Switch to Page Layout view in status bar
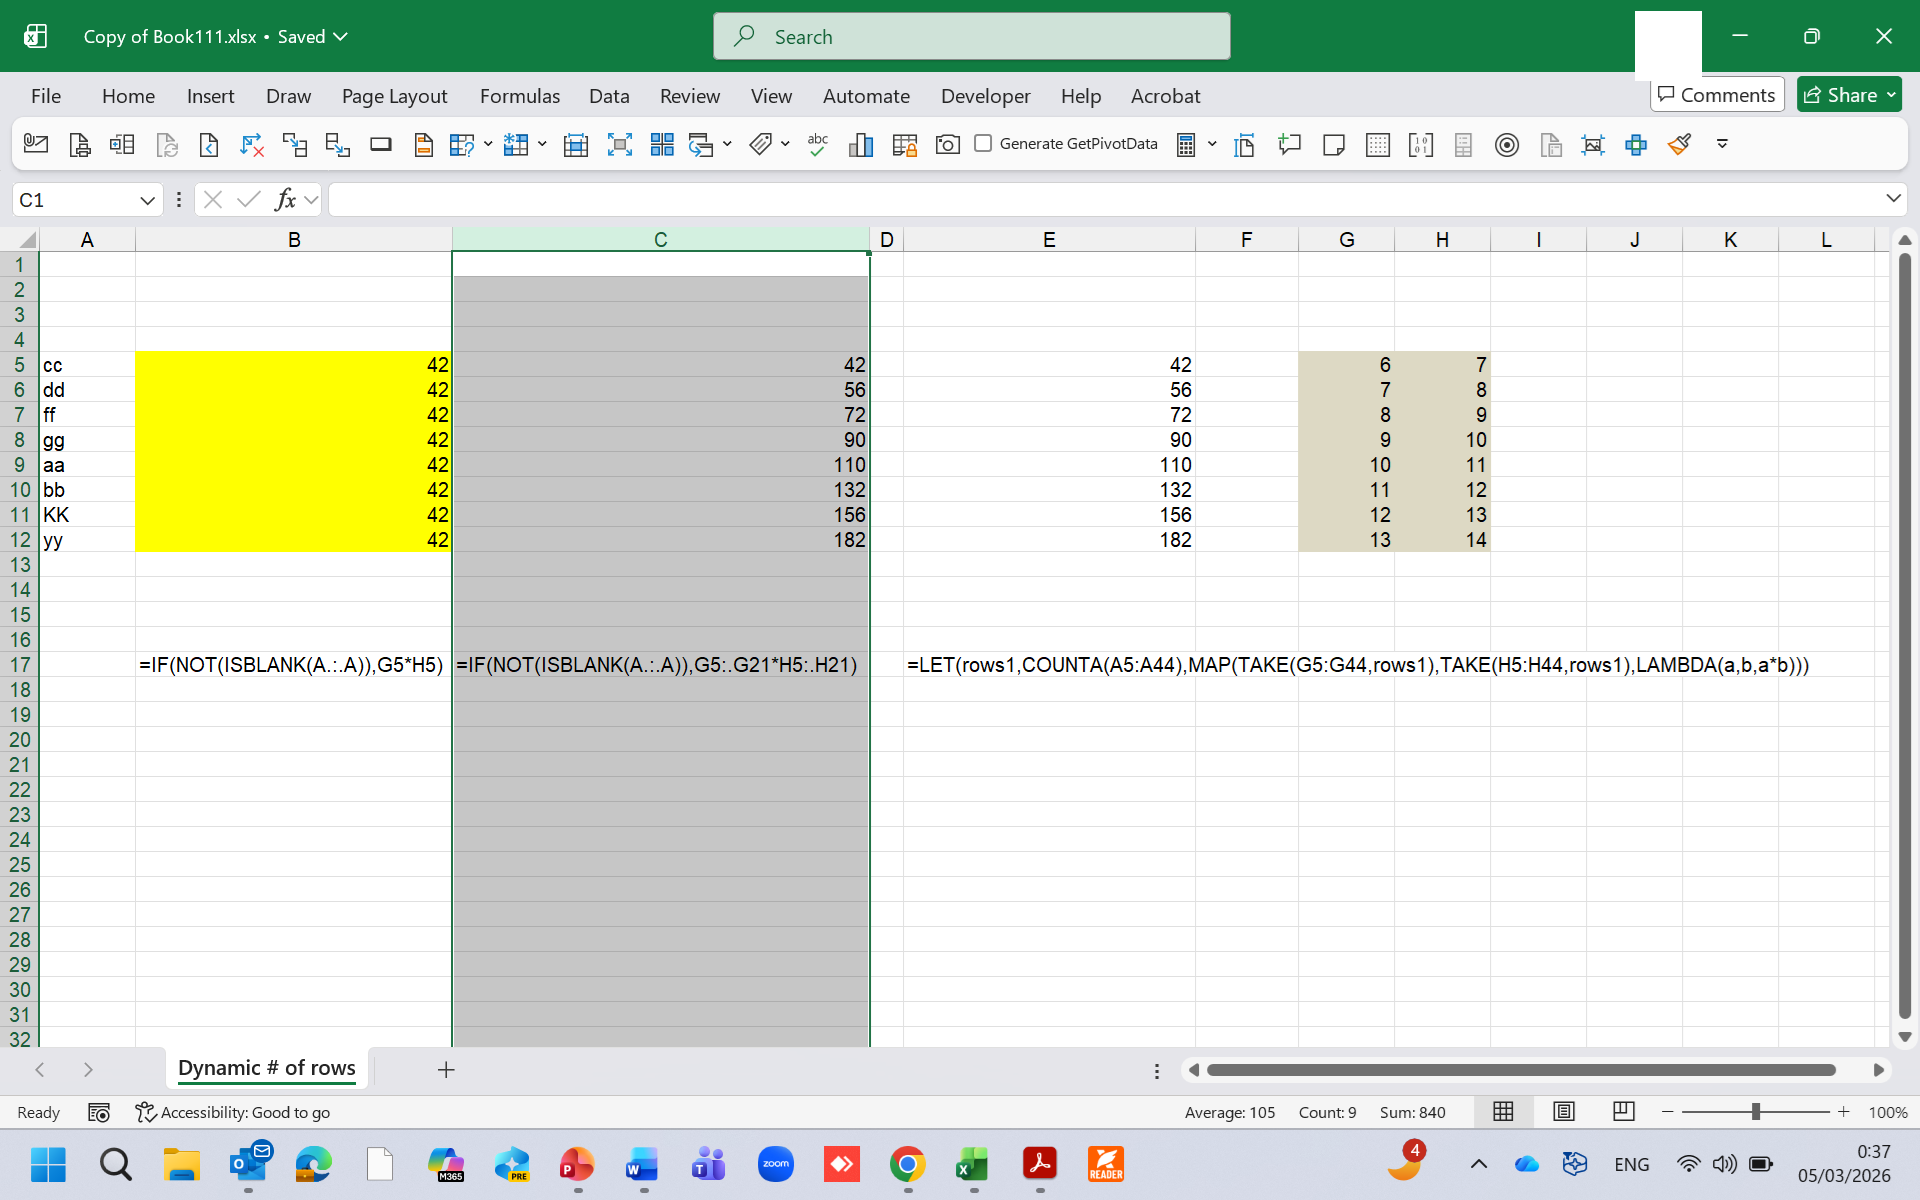Image resolution: width=1920 pixels, height=1200 pixels. click(1564, 1112)
